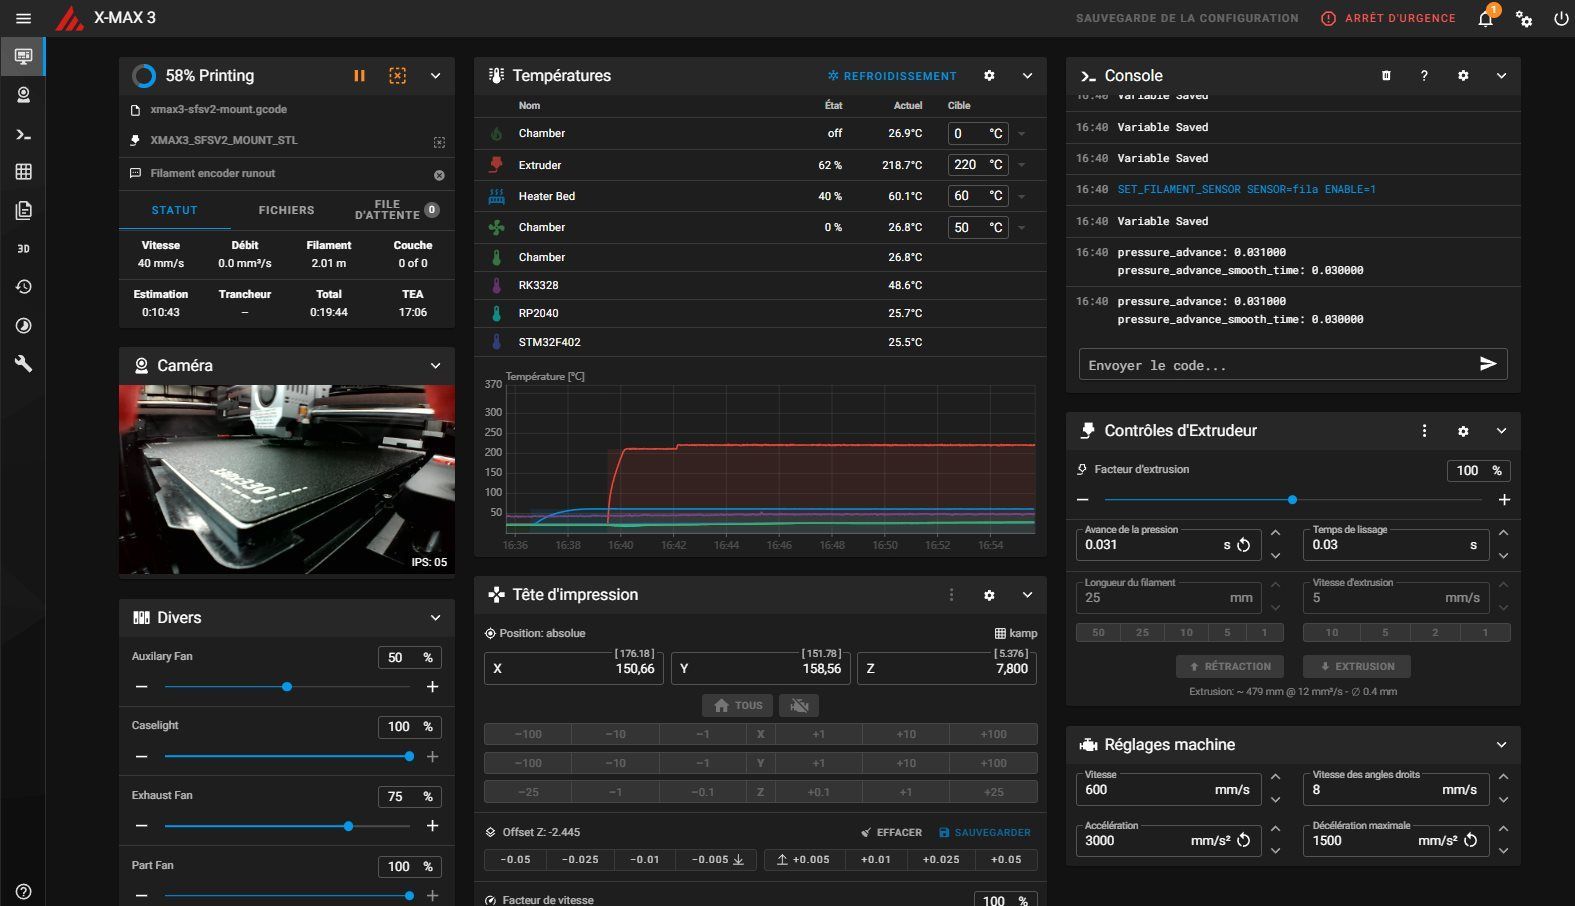Open Températures panel settings gear

(x=989, y=76)
